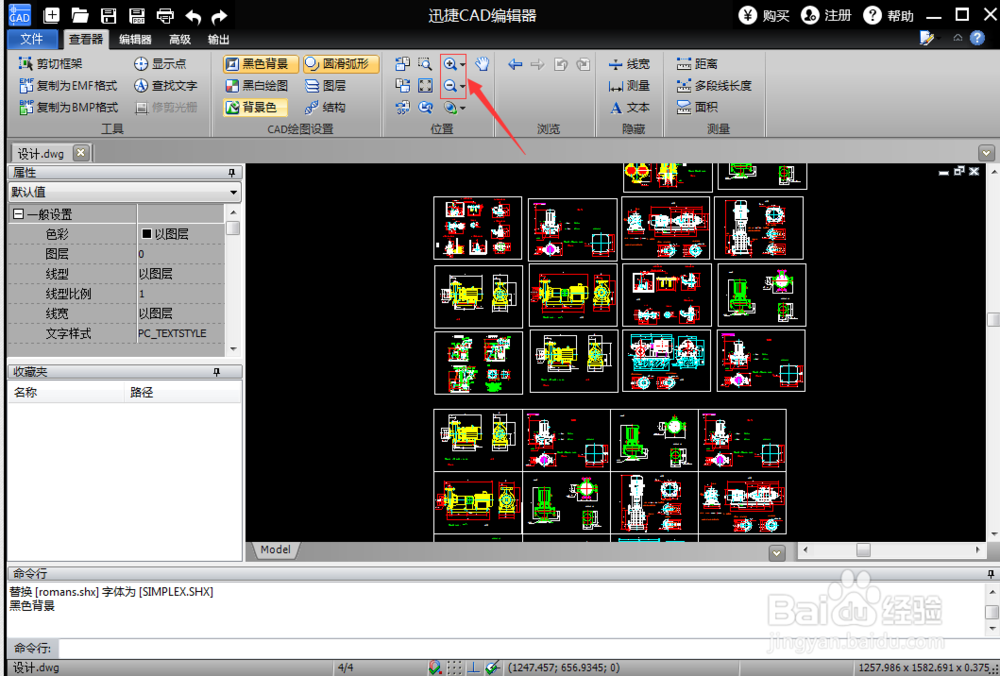Open the layout list dropdown beside Model
The width and height of the screenshot is (1000, 676).
[777, 553]
